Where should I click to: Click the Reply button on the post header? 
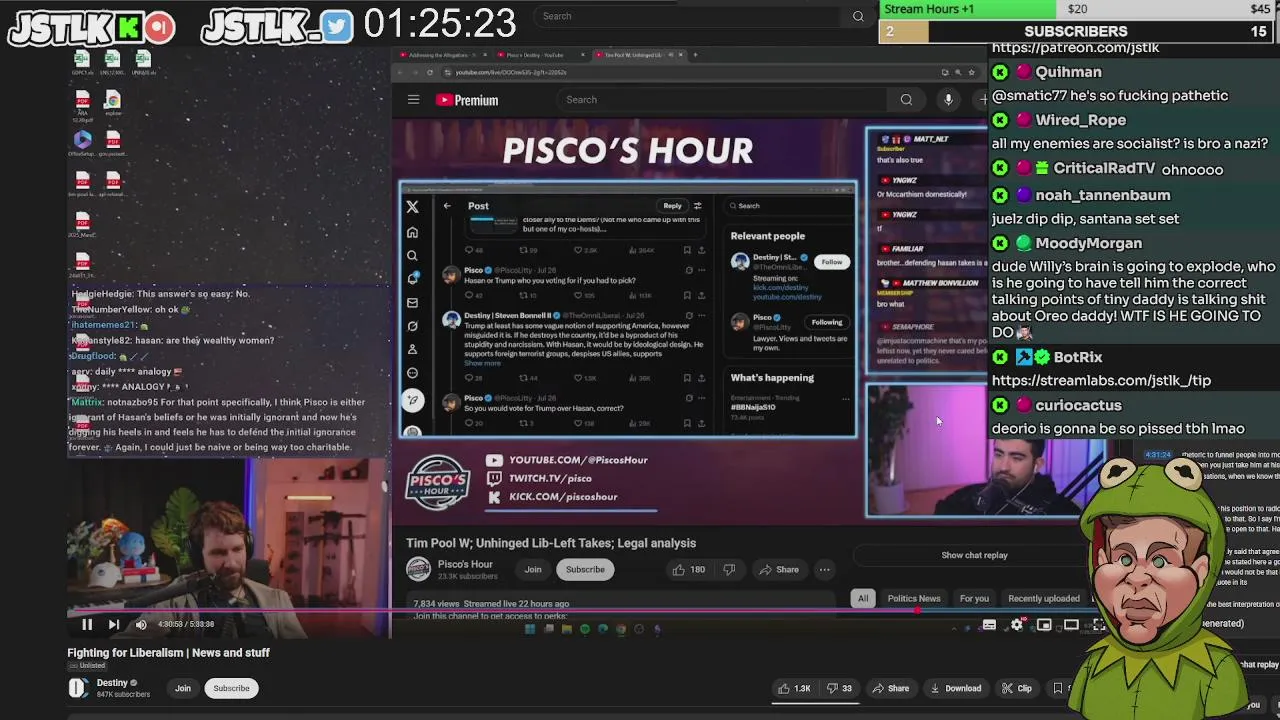pos(672,206)
